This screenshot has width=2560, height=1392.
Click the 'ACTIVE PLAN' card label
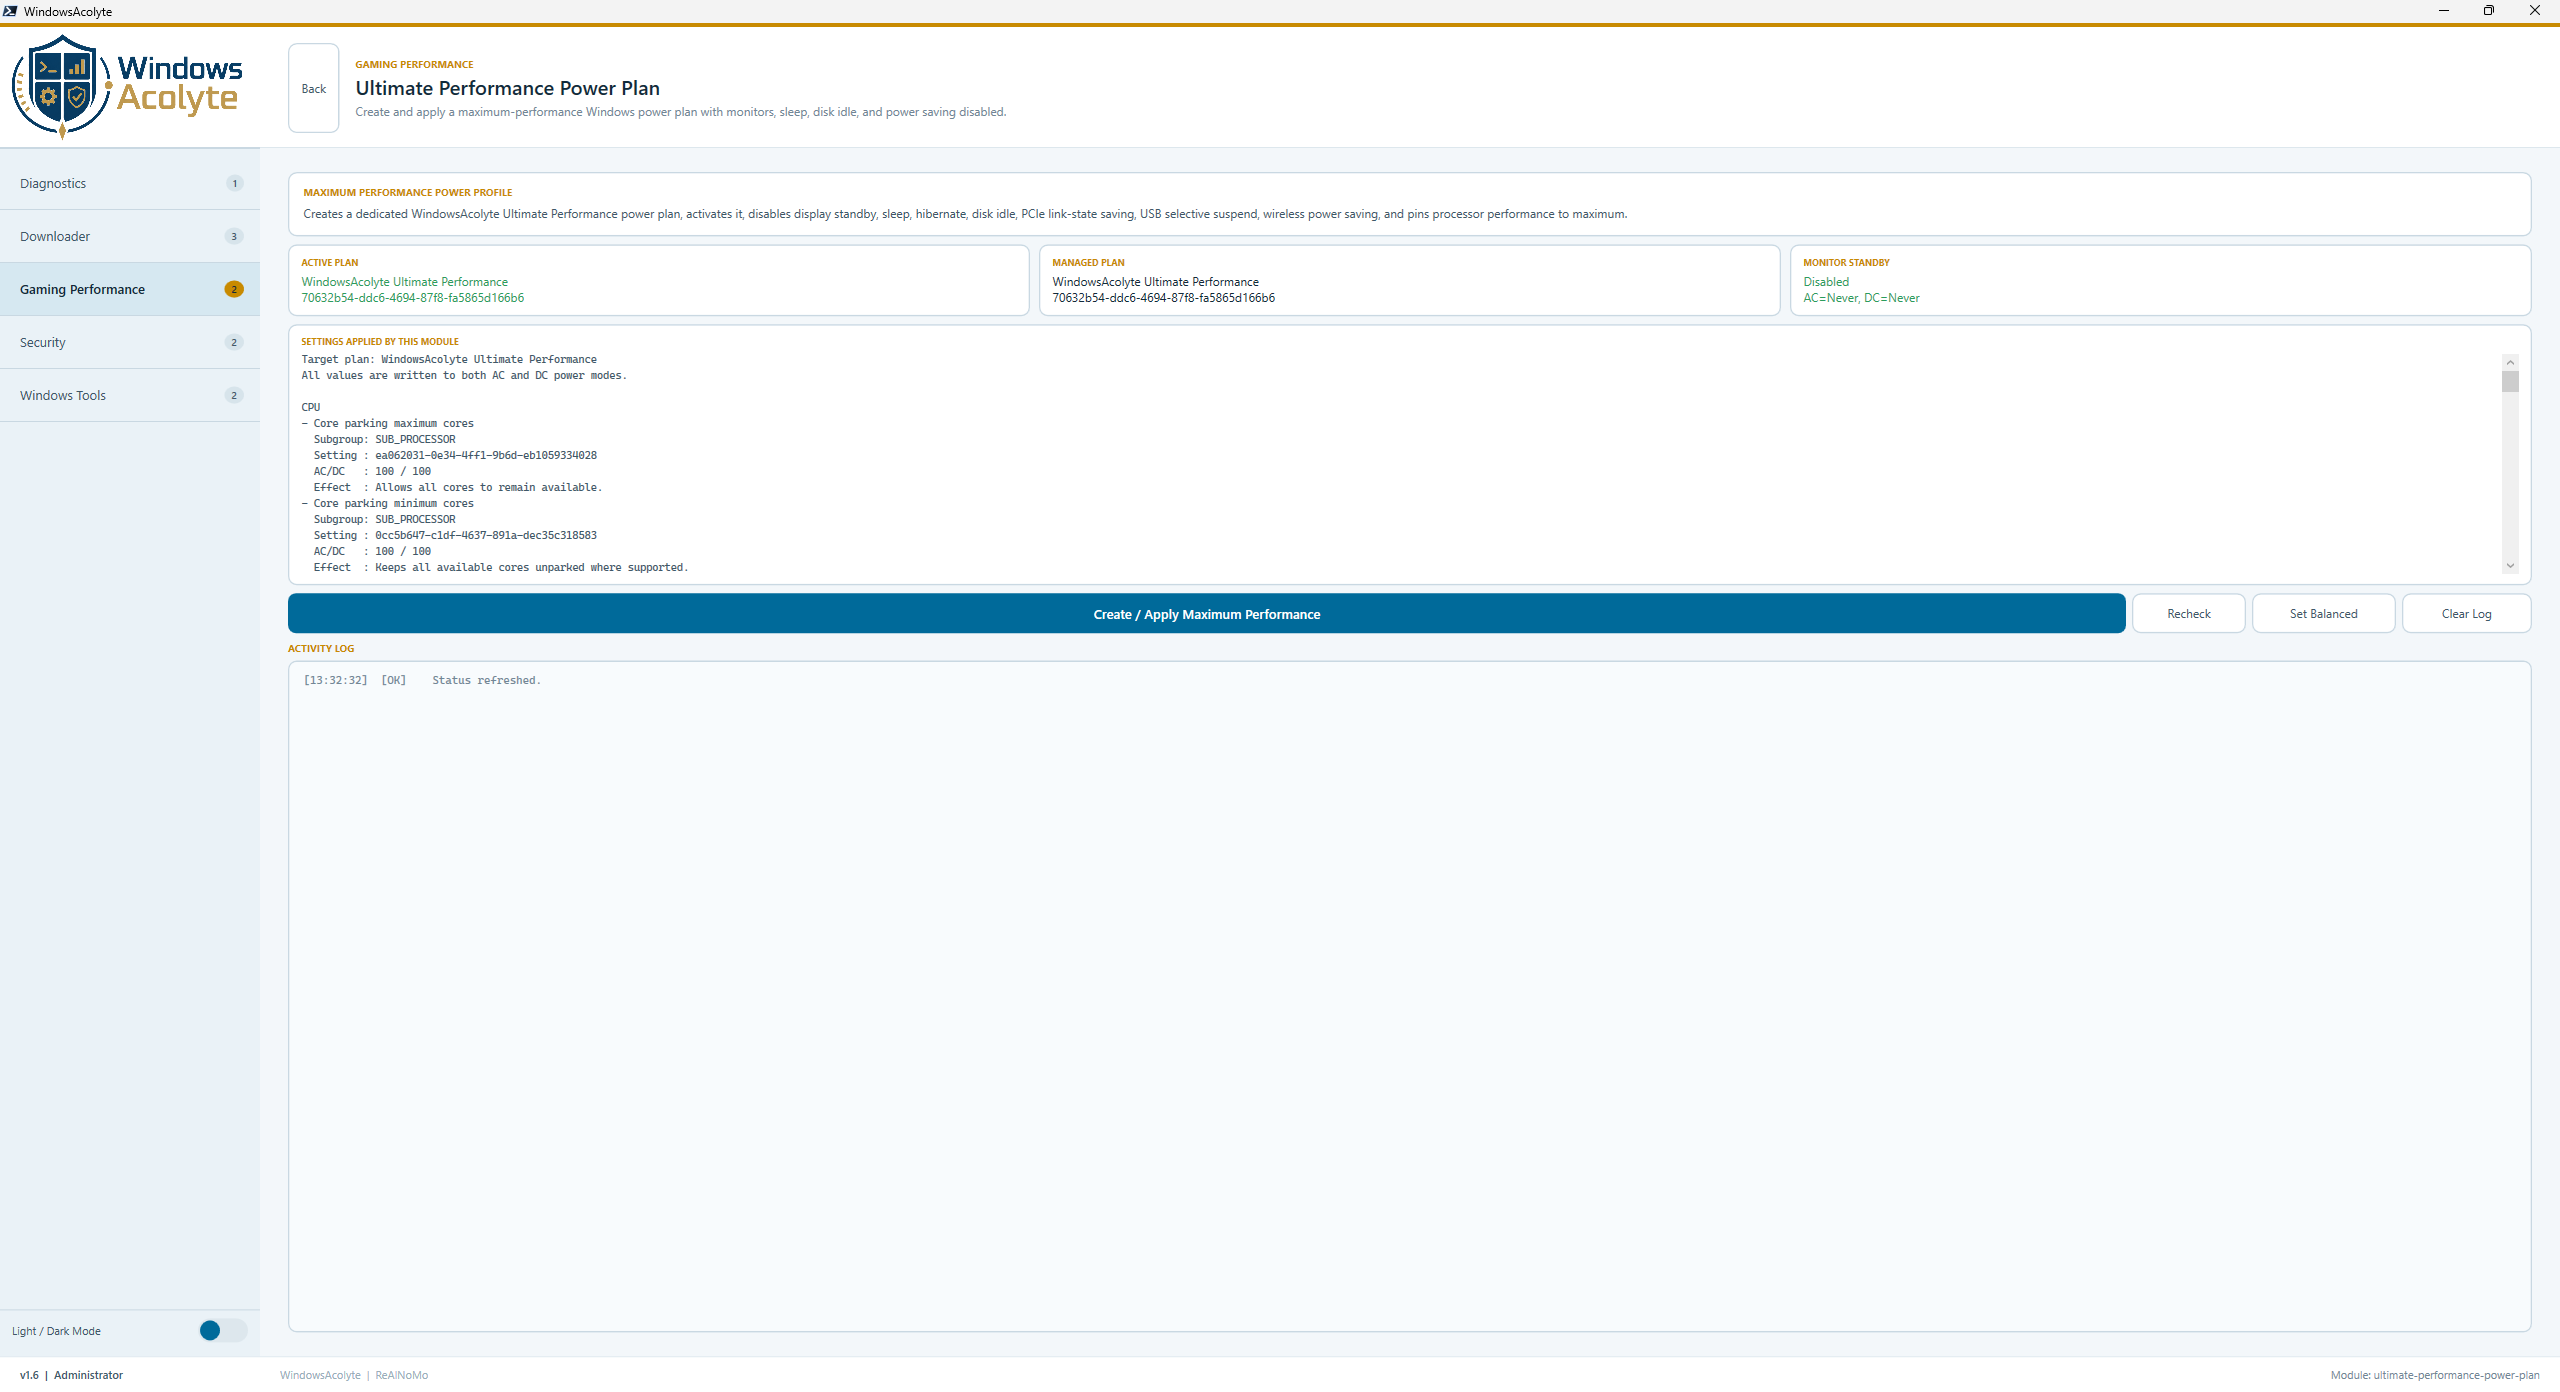[330, 263]
